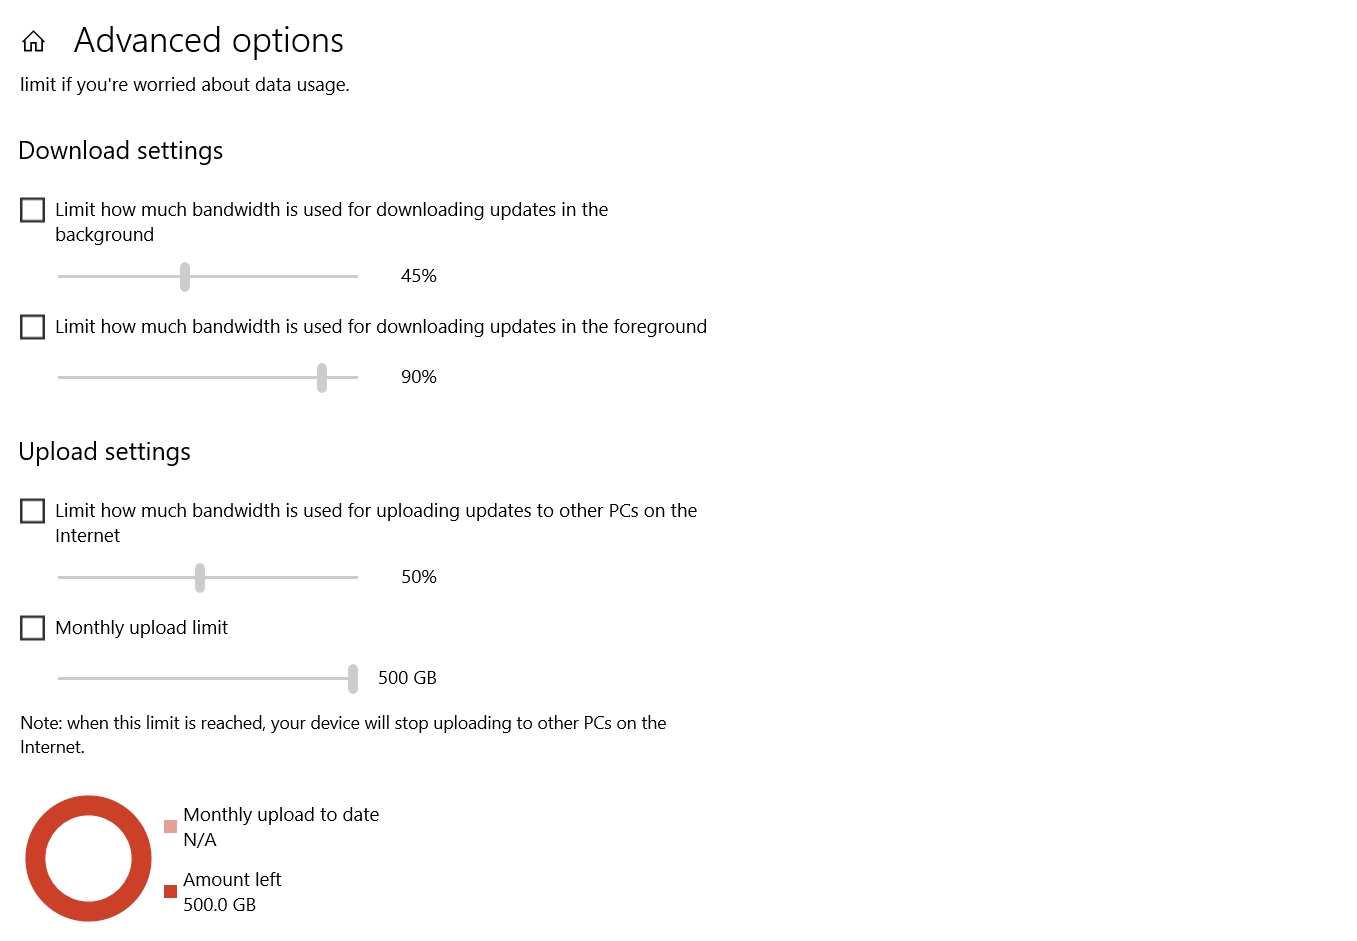Click the donut chart showing upload usage
Image resolution: width=1357 pixels, height=941 pixels.
click(88, 858)
